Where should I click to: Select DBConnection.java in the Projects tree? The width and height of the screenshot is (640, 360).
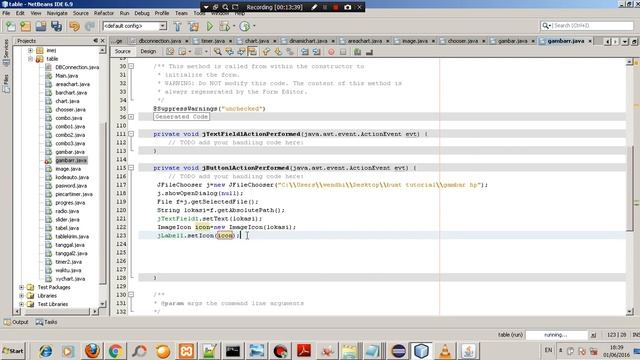point(77,67)
